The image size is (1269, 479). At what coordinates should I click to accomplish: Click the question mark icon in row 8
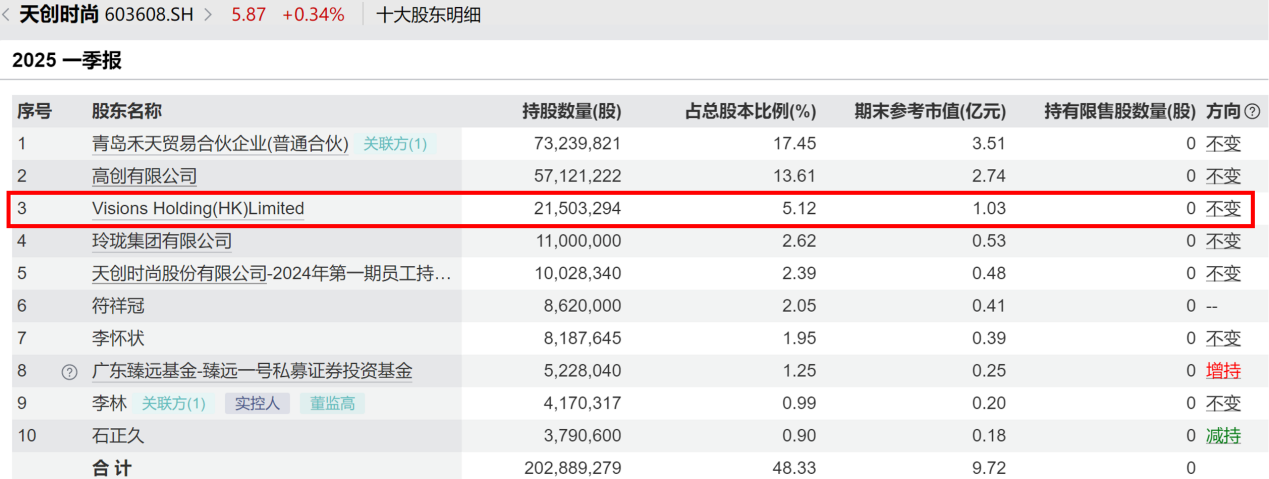[69, 372]
